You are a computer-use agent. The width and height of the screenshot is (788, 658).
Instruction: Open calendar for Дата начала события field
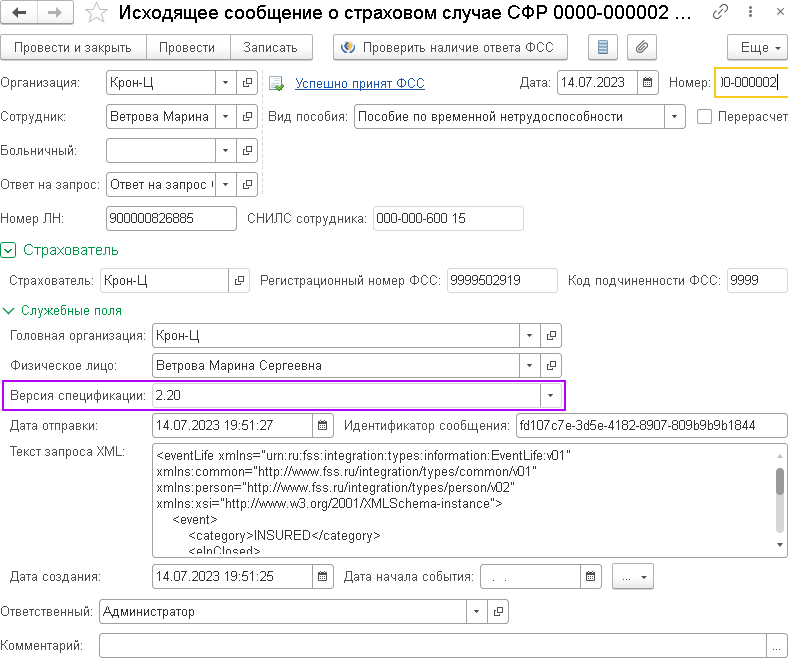[590, 576]
